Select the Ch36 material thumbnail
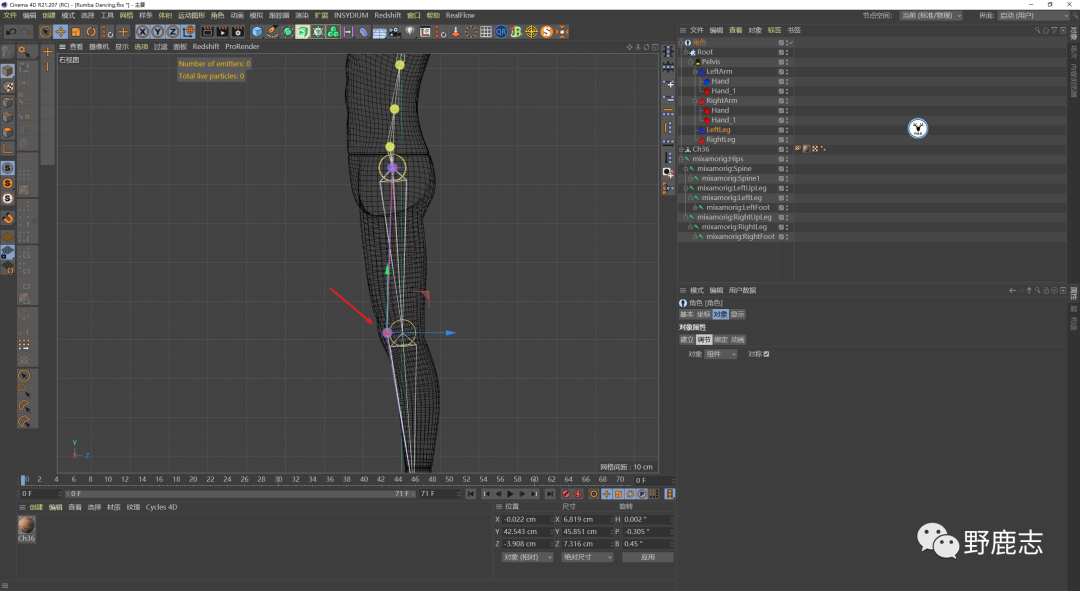The height and width of the screenshot is (591, 1080). click(x=27, y=525)
